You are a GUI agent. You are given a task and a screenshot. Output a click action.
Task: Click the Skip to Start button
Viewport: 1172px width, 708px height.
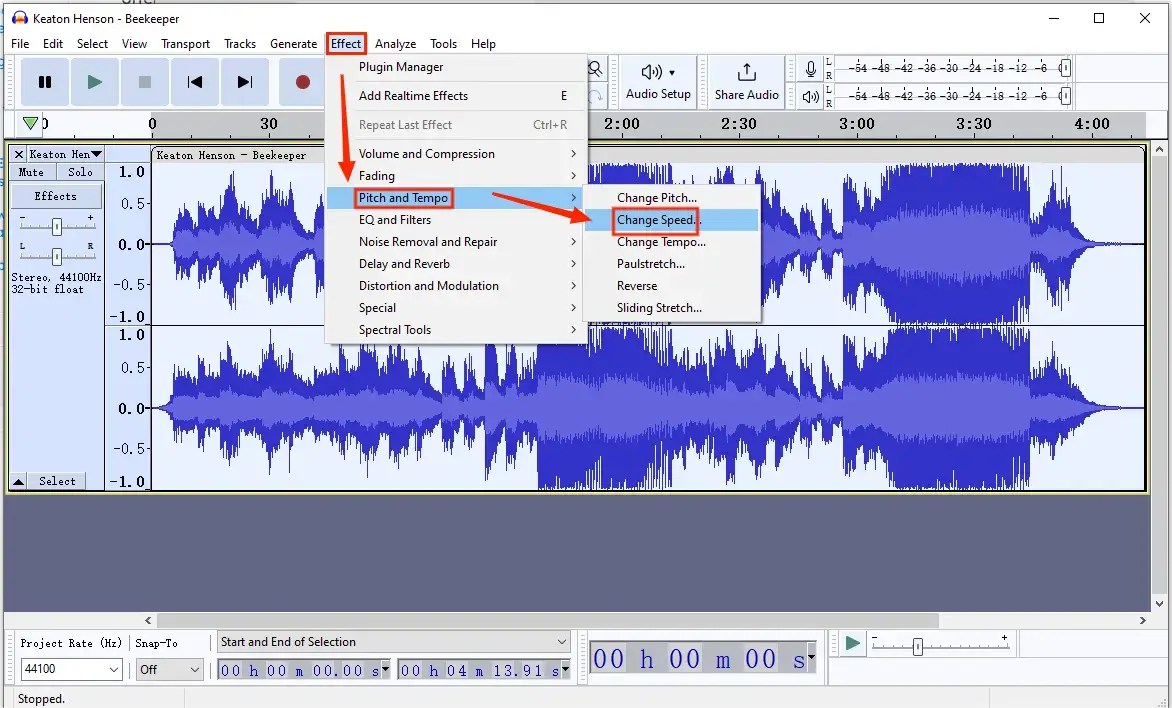pyautogui.click(x=194, y=82)
